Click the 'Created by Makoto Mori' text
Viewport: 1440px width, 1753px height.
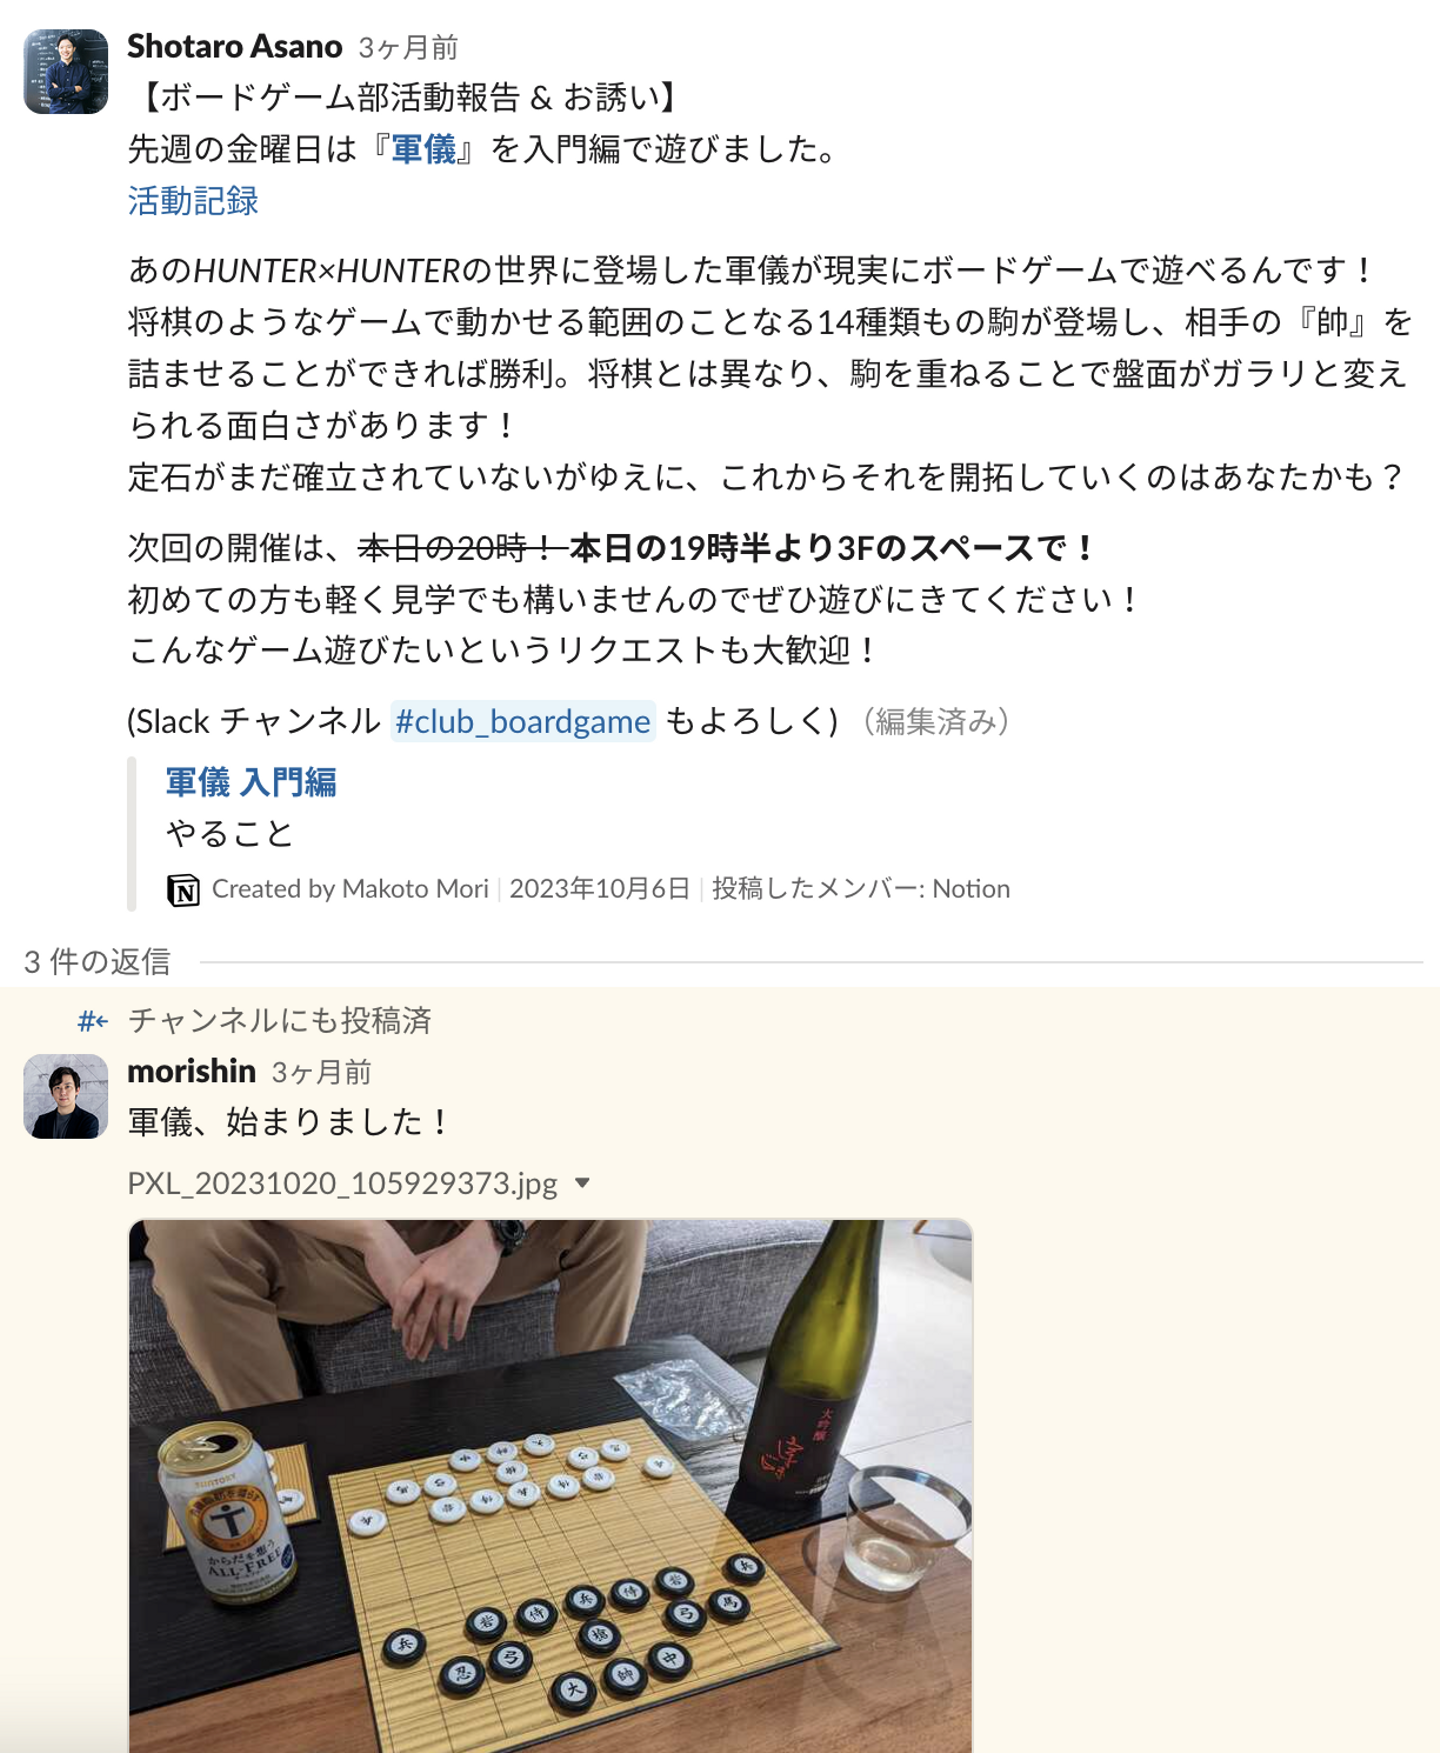click(350, 889)
